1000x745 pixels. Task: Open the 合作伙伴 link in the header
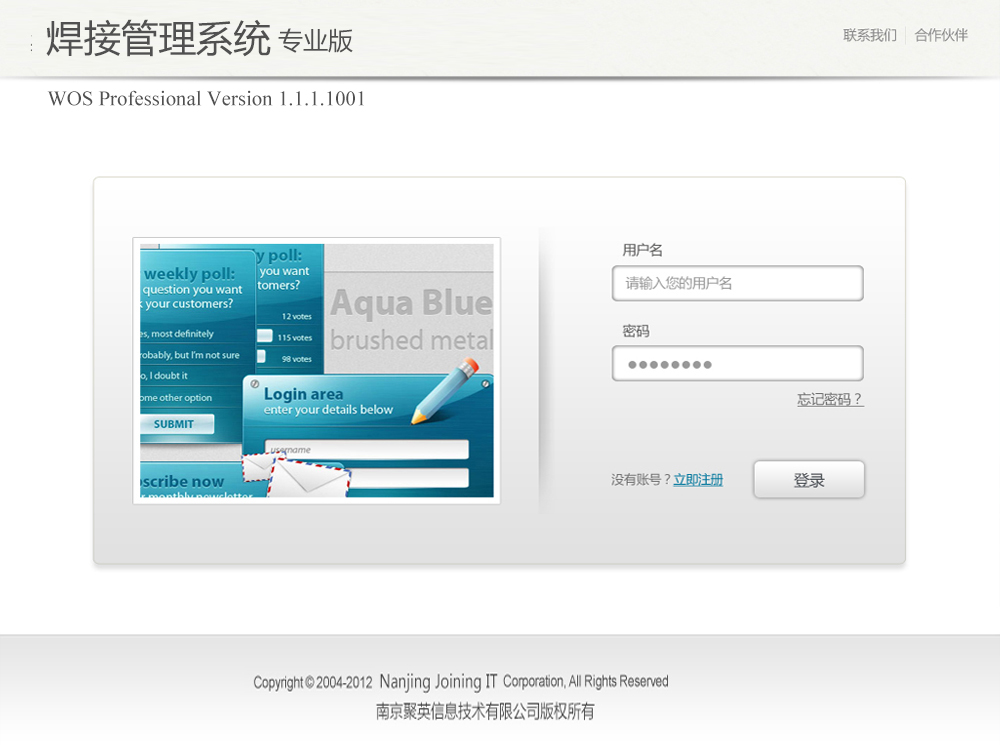tap(941, 36)
